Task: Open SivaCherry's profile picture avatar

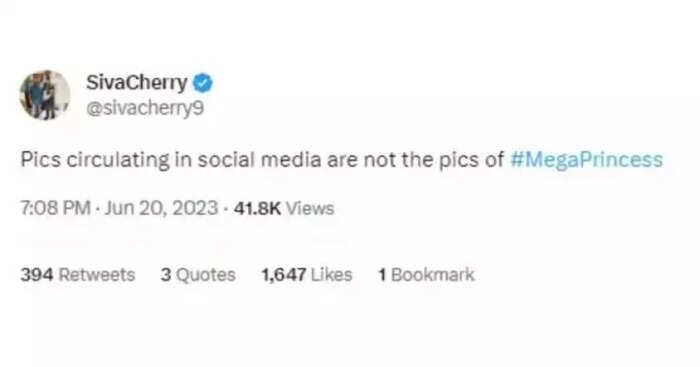Action: [45, 95]
